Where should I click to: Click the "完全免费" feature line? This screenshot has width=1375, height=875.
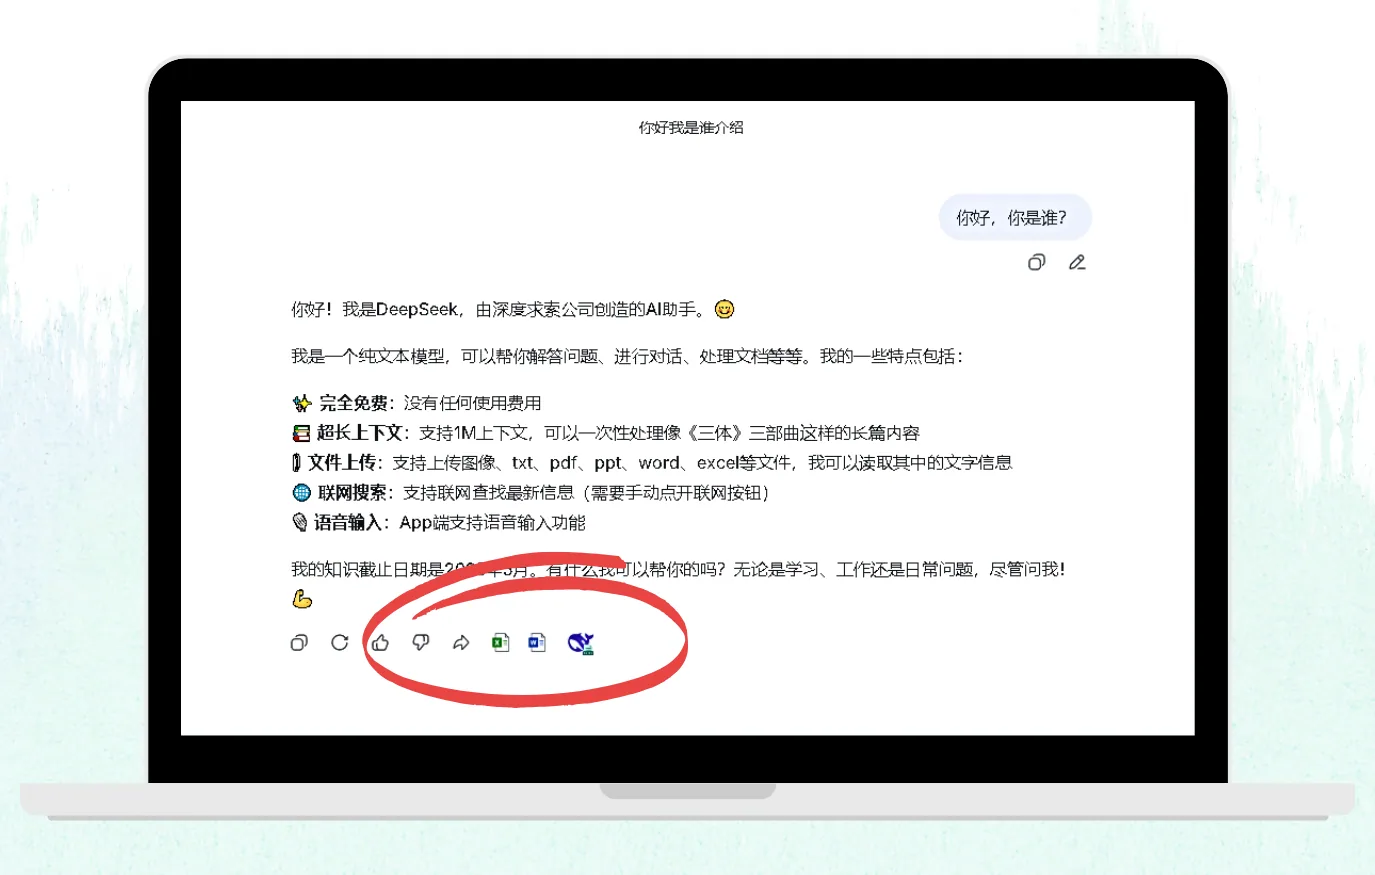point(417,403)
